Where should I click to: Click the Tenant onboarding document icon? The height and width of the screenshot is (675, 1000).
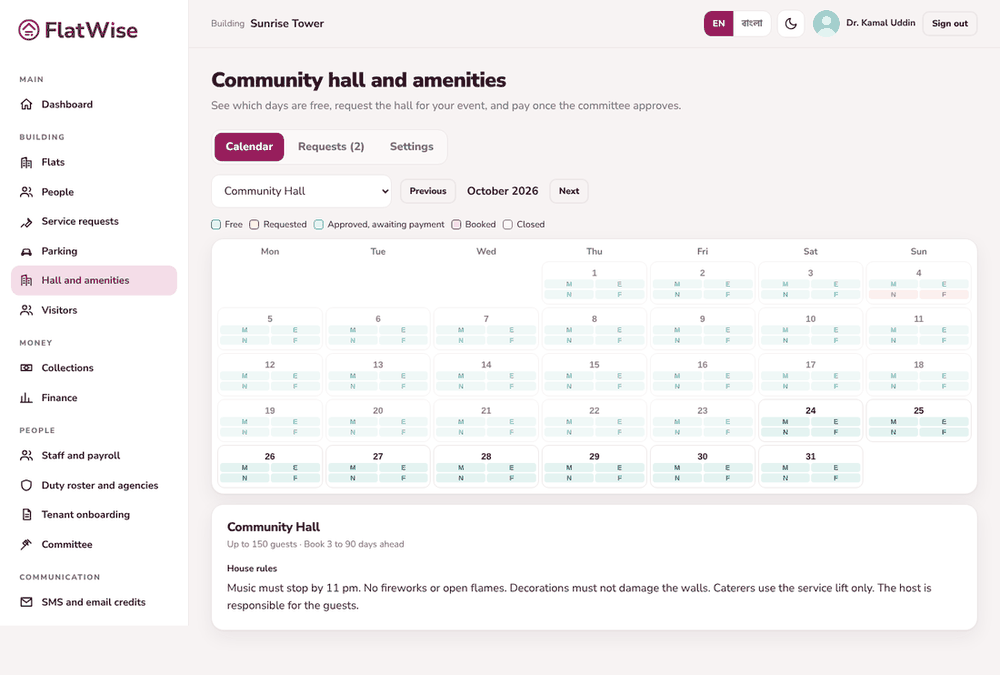(26, 514)
